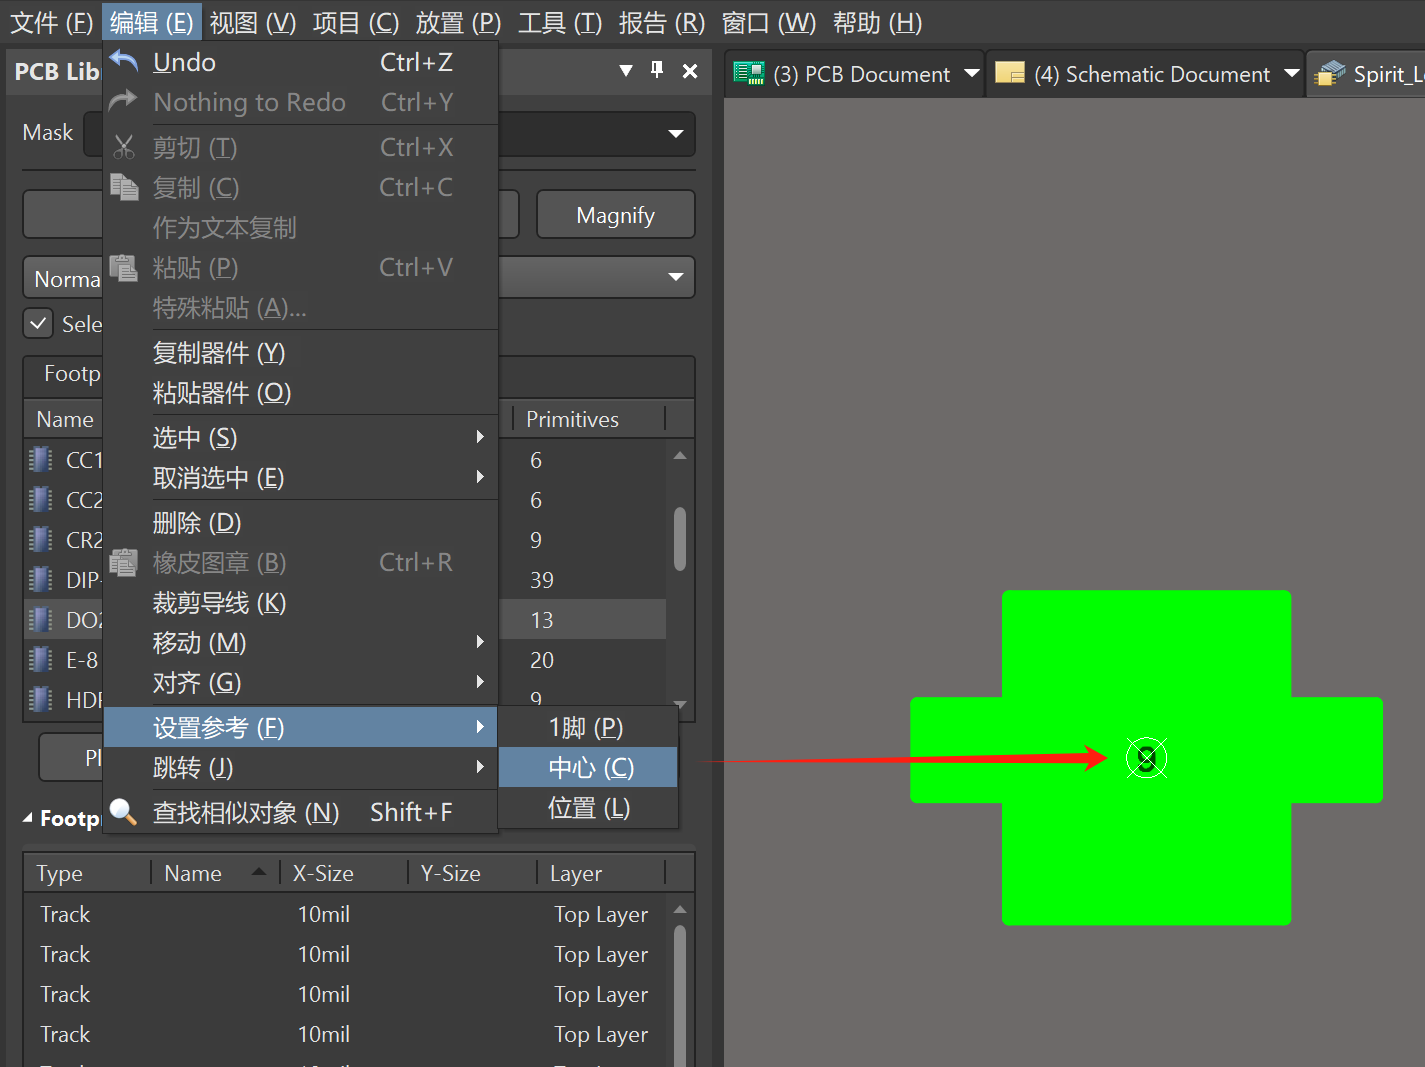This screenshot has width=1425, height=1067.
Task: Click the origin marker on green pad
Action: point(1146,758)
